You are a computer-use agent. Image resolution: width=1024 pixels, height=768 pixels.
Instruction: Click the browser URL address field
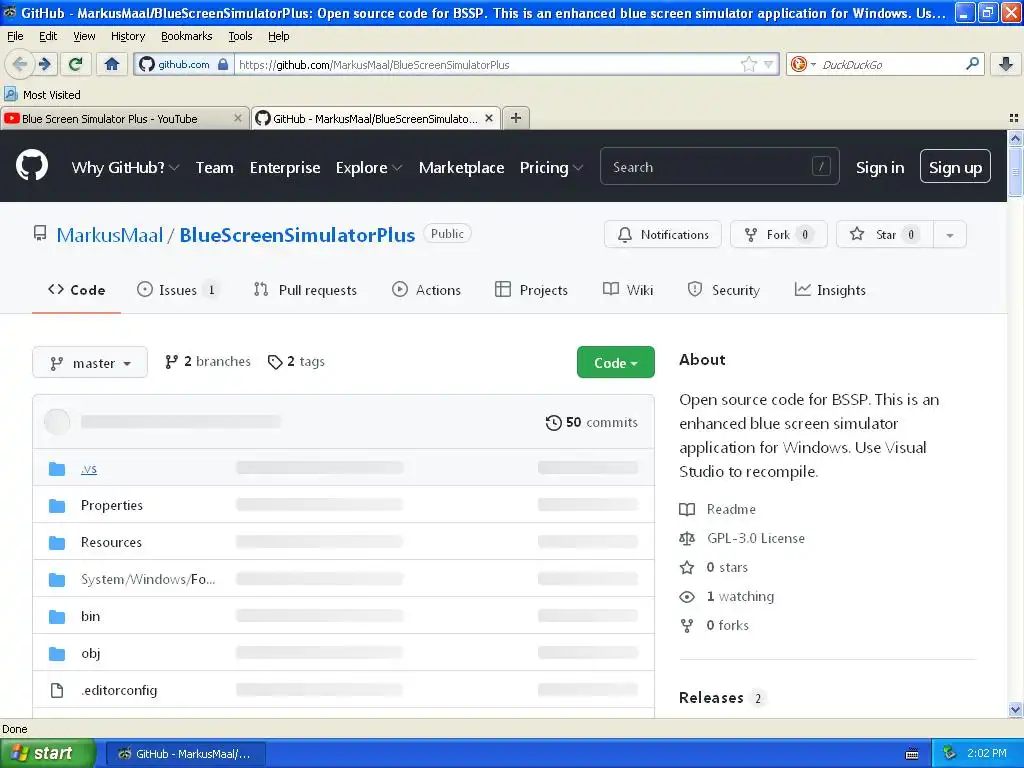tap(487, 64)
